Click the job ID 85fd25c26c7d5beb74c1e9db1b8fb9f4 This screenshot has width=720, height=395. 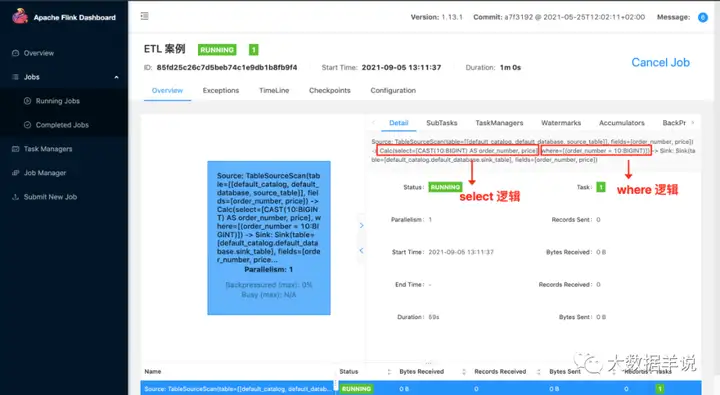227,68
